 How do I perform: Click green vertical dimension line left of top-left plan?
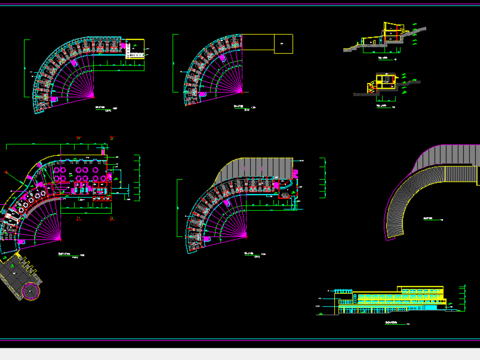click(25, 68)
